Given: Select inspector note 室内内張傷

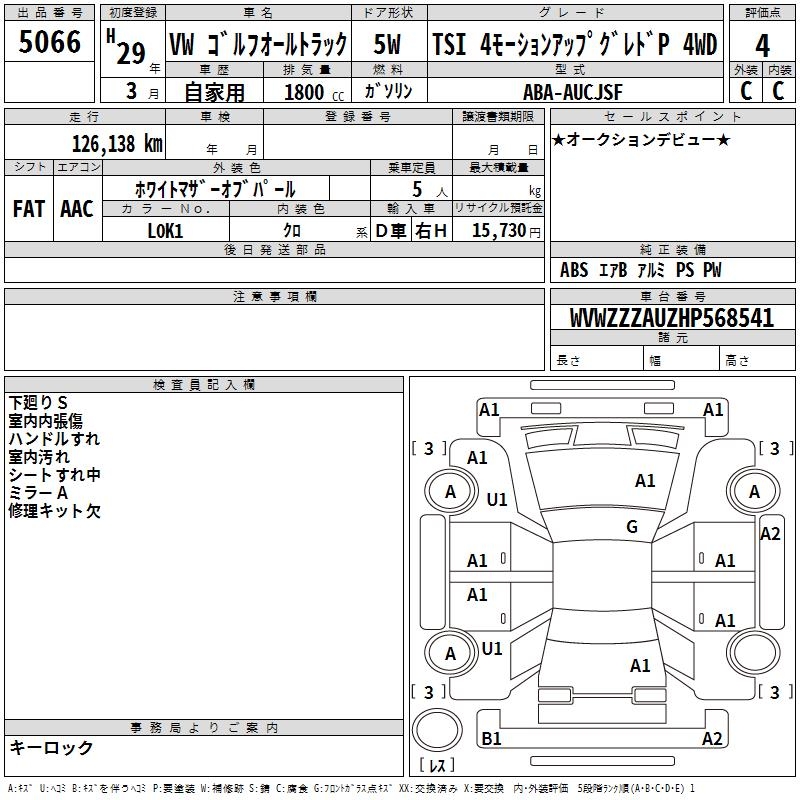Looking at the screenshot, I should coord(45,420).
